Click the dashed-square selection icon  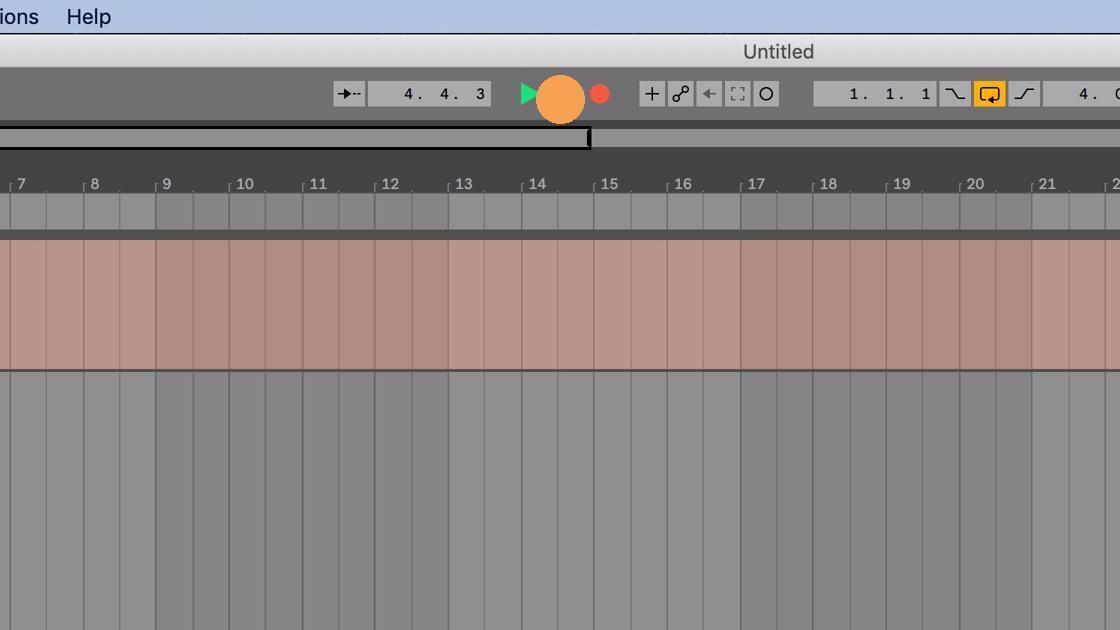[x=737, y=93]
